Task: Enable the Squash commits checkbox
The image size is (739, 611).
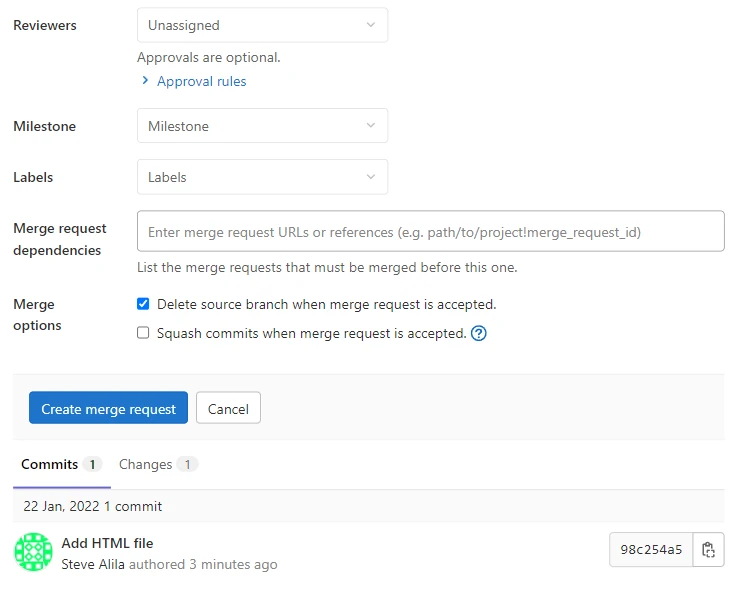Action: click(x=143, y=333)
